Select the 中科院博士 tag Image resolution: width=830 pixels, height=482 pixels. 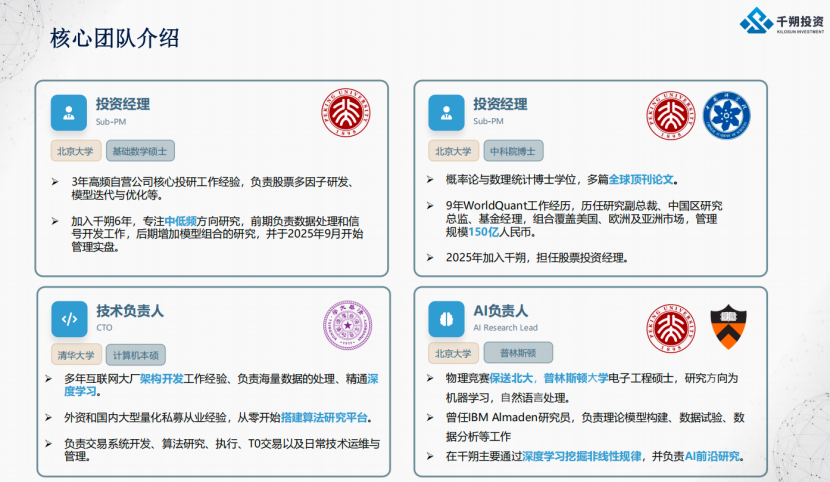[x=513, y=151]
